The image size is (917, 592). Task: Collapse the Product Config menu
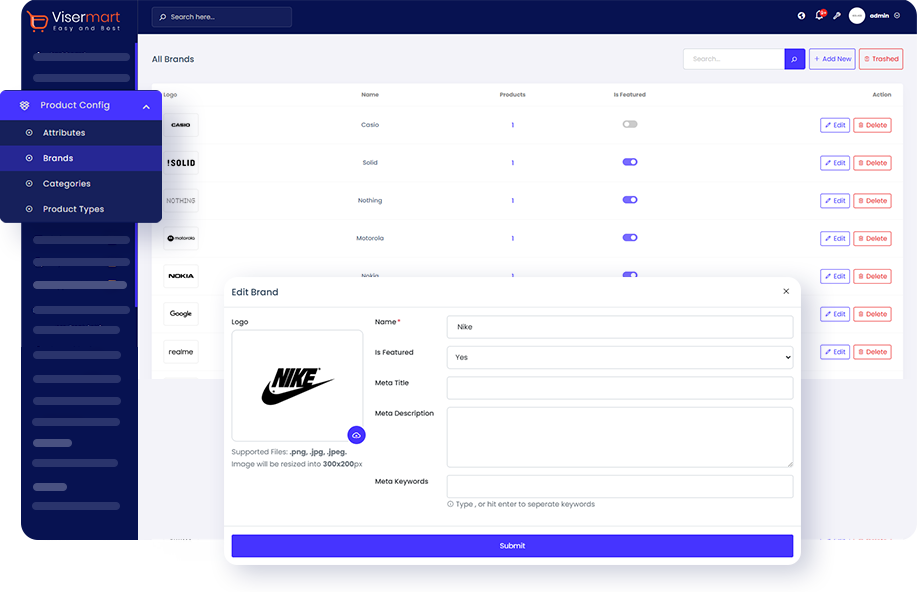[146, 106]
